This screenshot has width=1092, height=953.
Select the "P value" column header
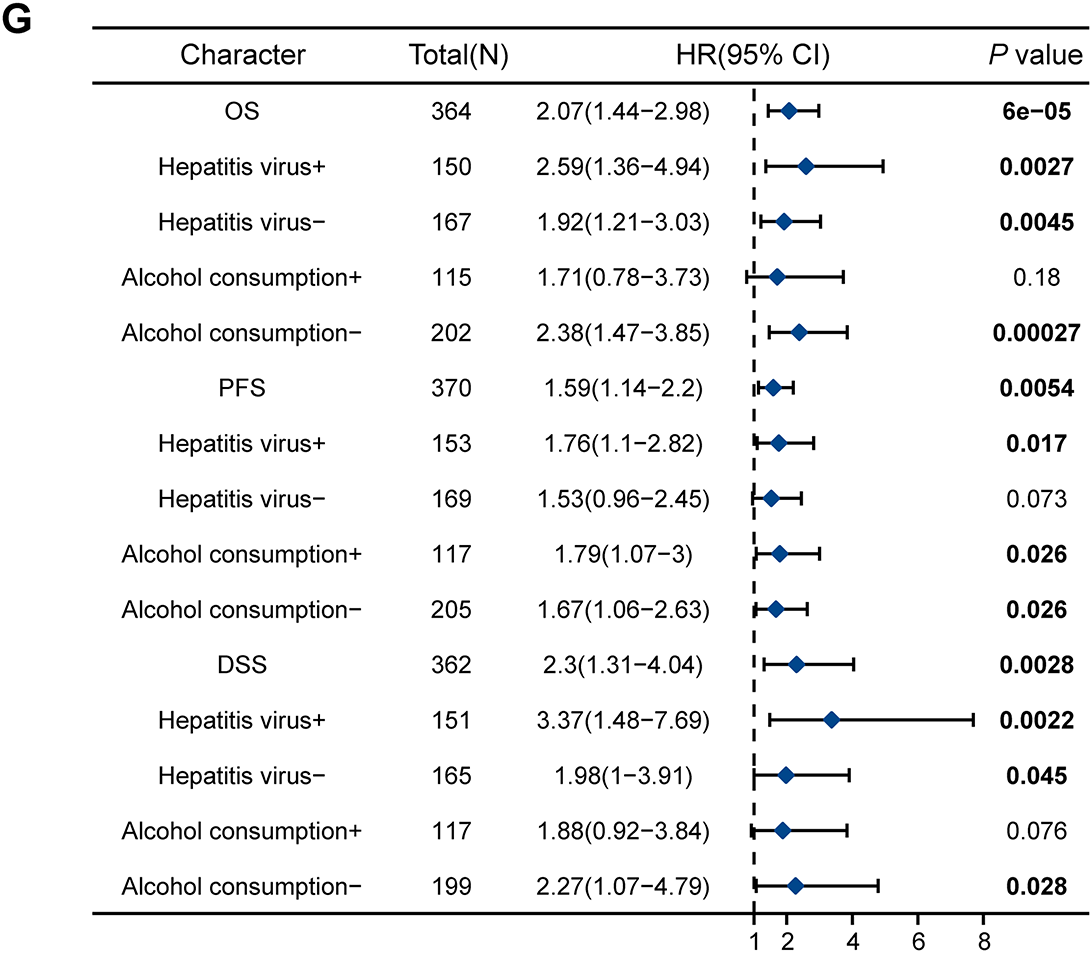(x=1033, y=55)
